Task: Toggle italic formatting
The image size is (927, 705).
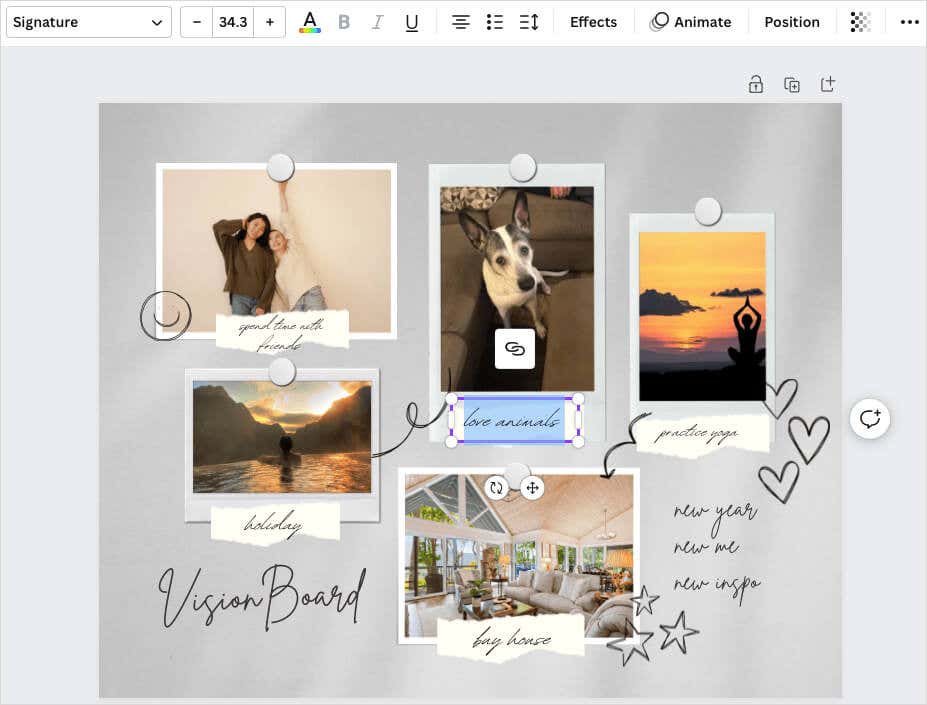Action: (377, 22)
